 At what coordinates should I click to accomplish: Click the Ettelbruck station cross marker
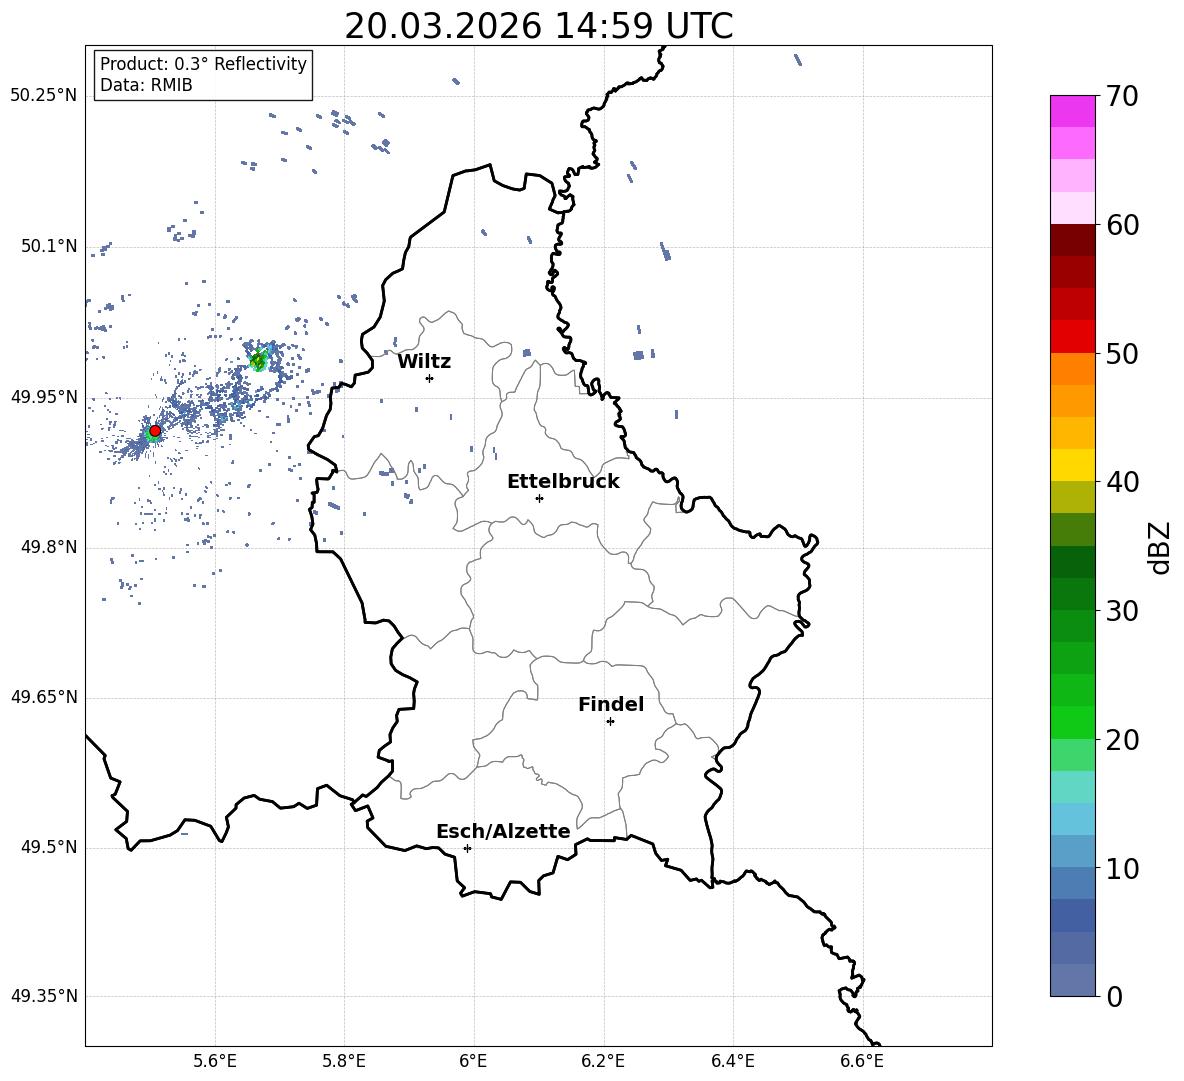pyautogui.click(x=539, y=498)
